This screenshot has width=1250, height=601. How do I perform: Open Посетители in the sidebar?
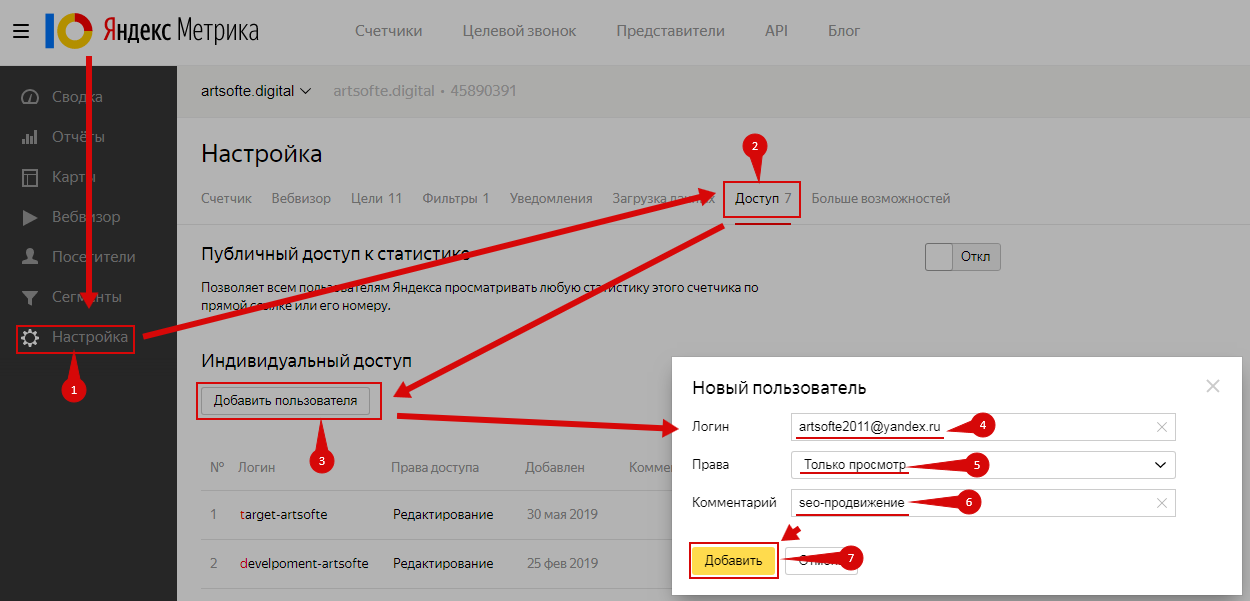click(x=78, y=257)
